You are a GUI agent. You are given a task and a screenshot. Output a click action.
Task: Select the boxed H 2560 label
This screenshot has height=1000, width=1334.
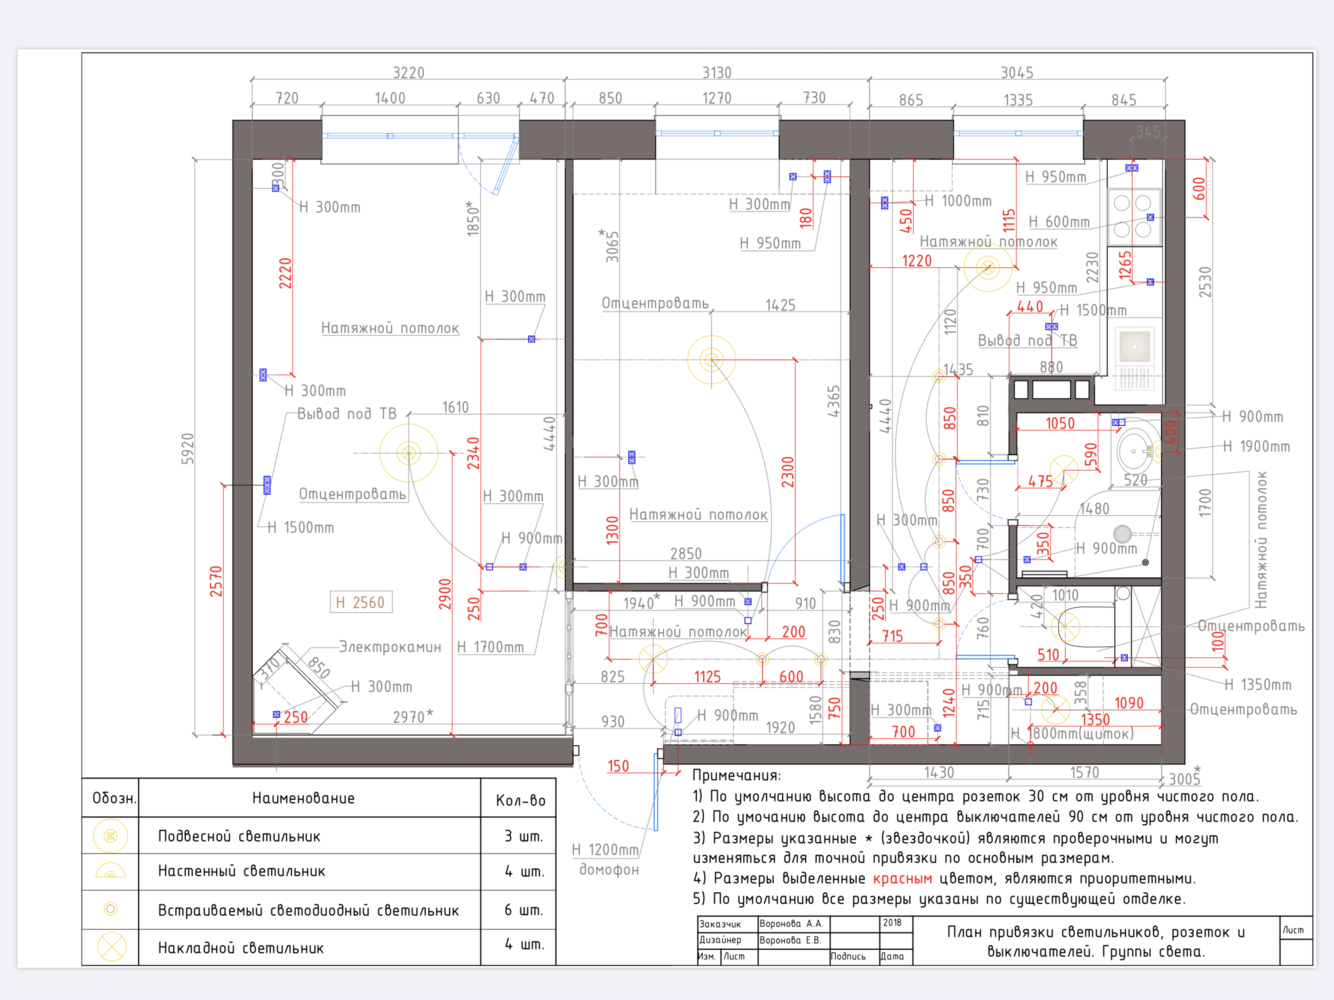[x=360, y=602]
